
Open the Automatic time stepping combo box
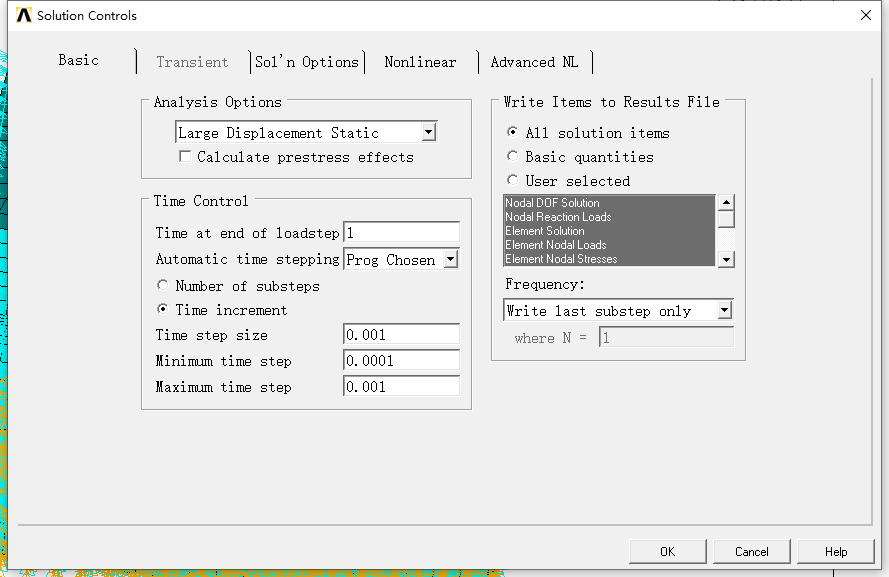pyautogui.click(x=401, y=260)
